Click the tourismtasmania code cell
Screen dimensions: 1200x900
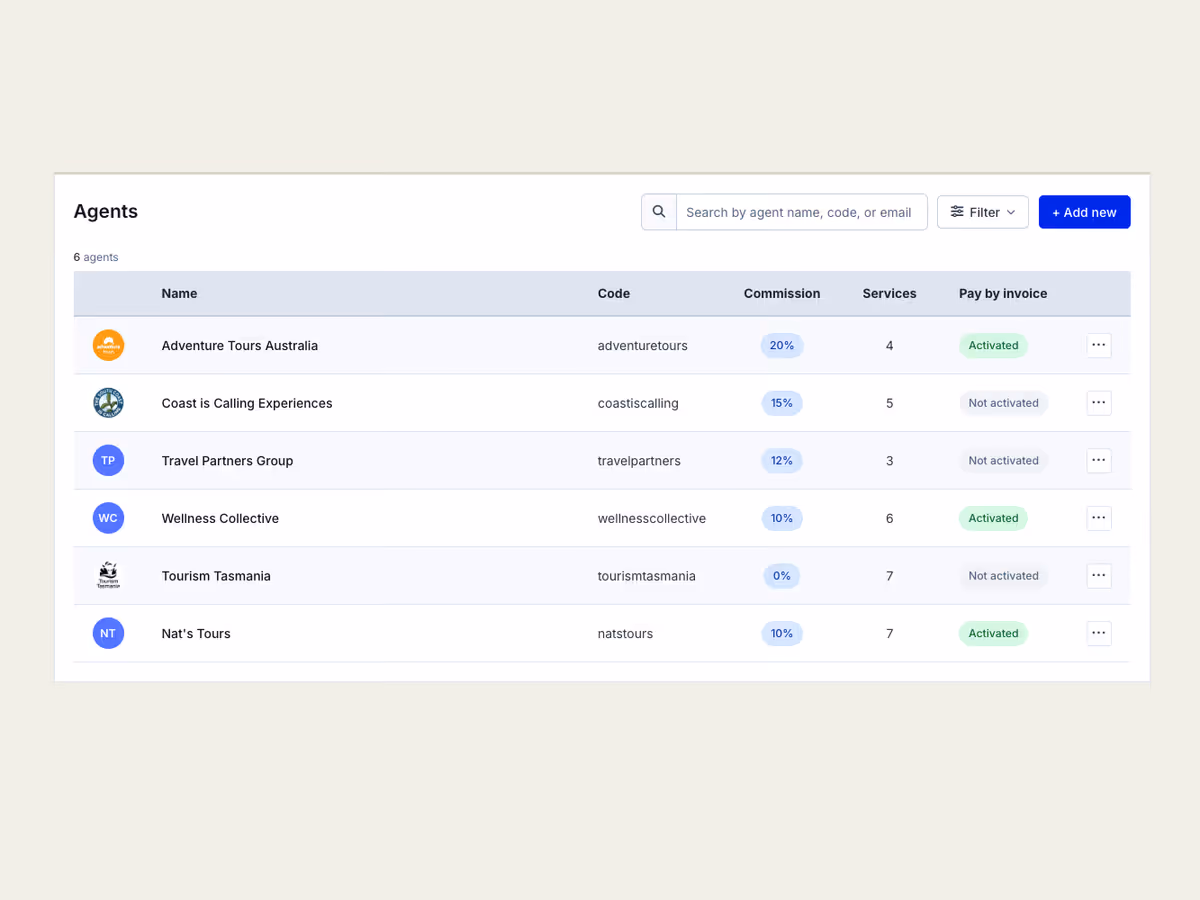647,576
